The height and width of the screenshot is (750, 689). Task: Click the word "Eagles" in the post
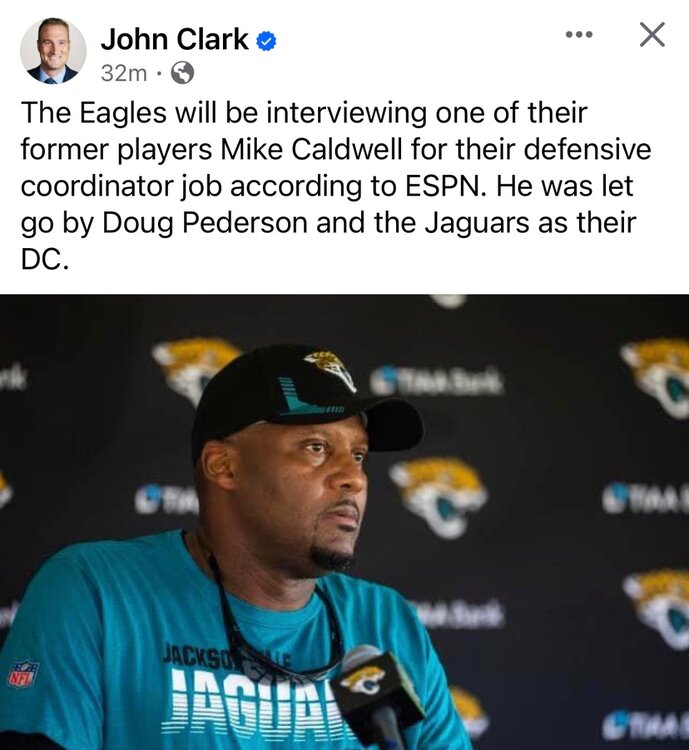point(123,113)
